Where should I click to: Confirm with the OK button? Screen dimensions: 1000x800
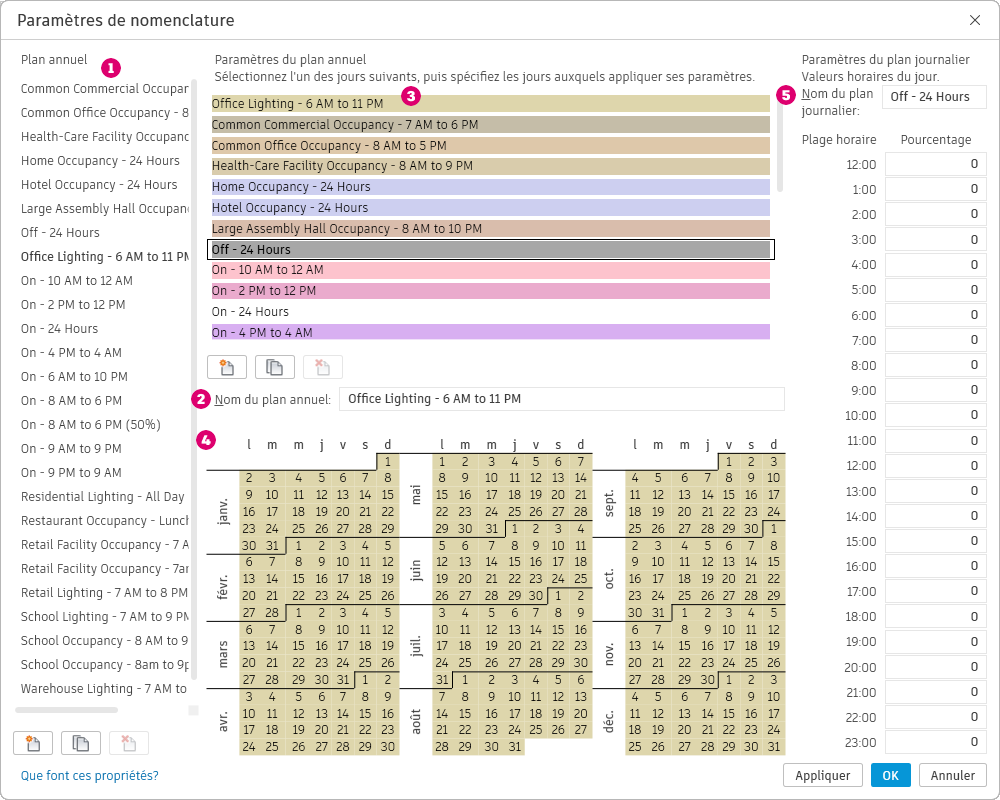(x=890, y=775)
